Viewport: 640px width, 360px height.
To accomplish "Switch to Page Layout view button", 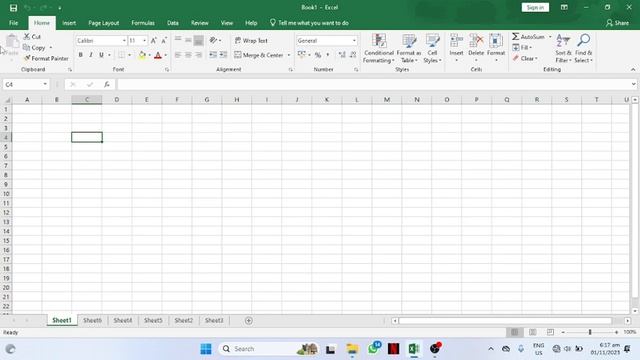I will point(533,332).
